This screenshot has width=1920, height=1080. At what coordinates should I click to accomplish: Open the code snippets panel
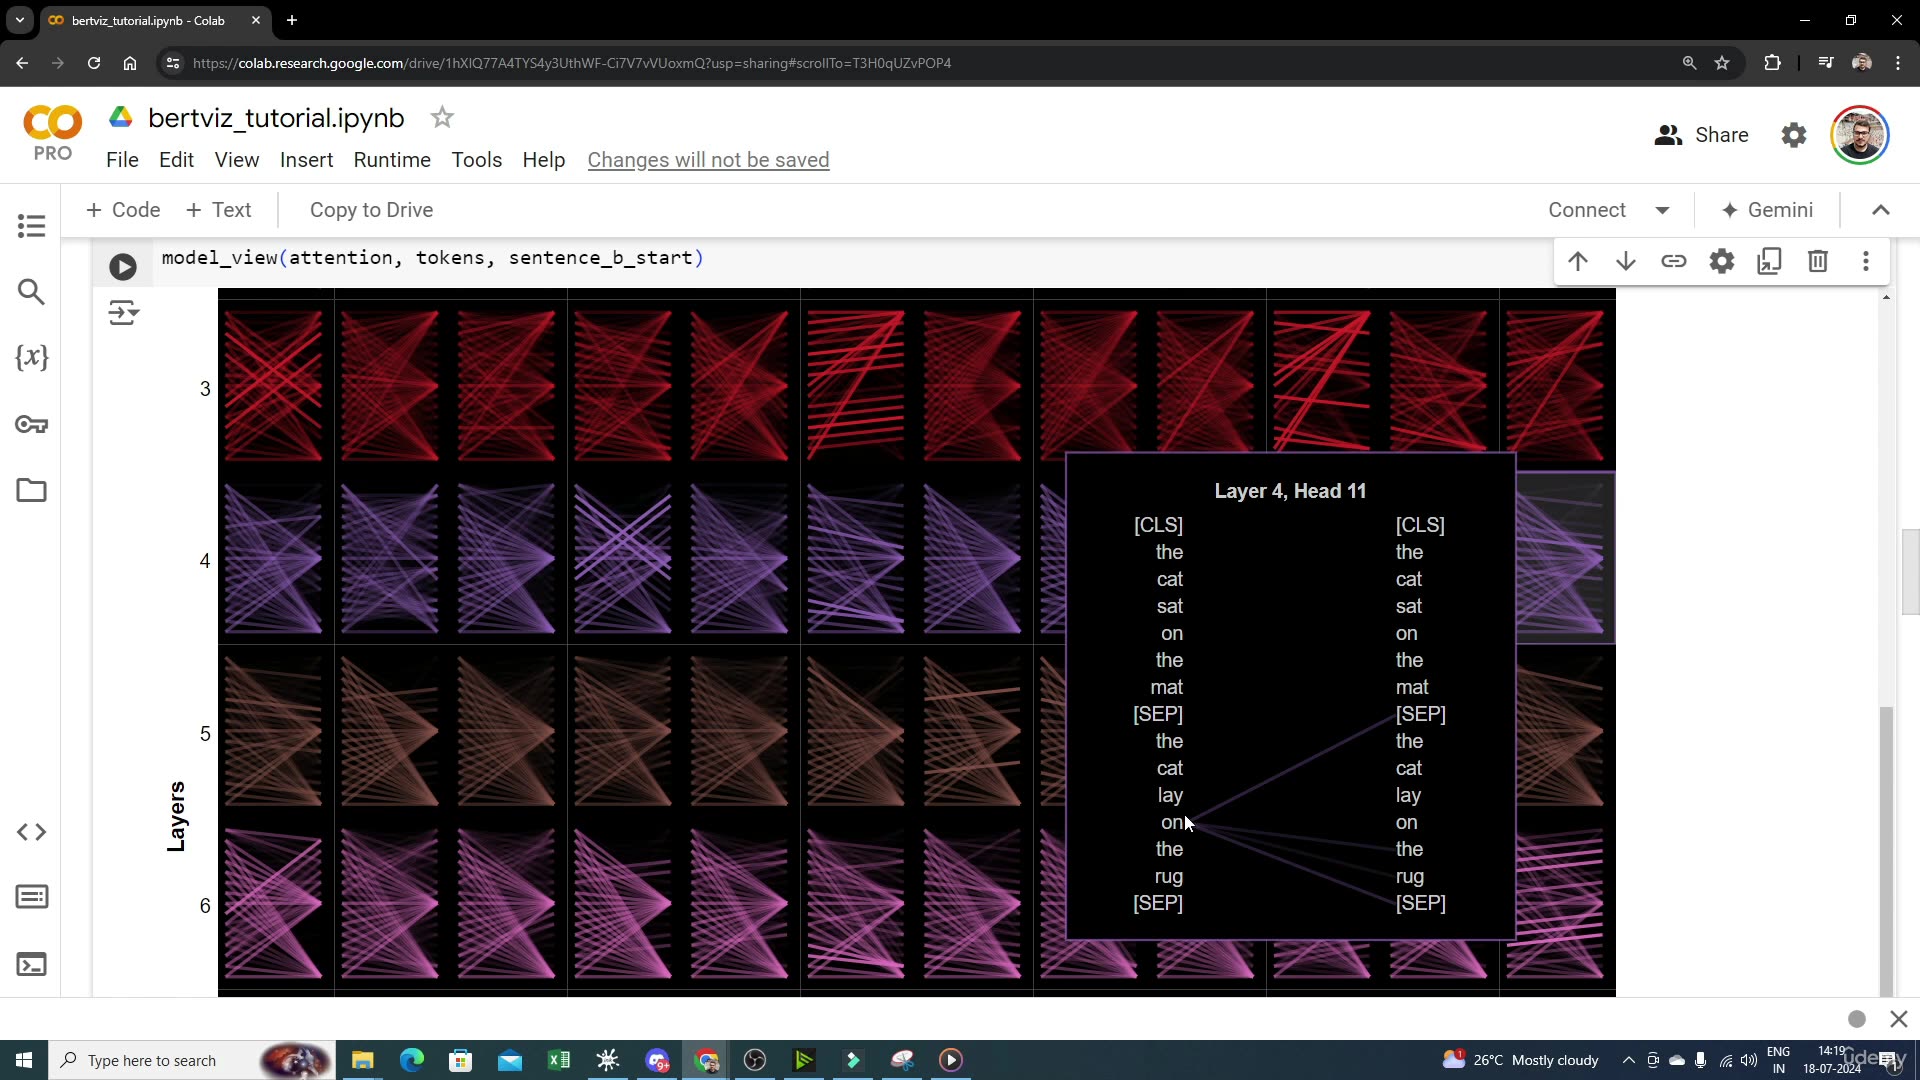click(x=31, y=831)
